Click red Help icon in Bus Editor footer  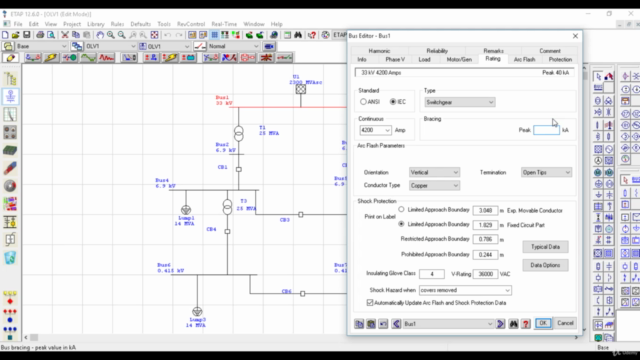(x=526, y=324)
